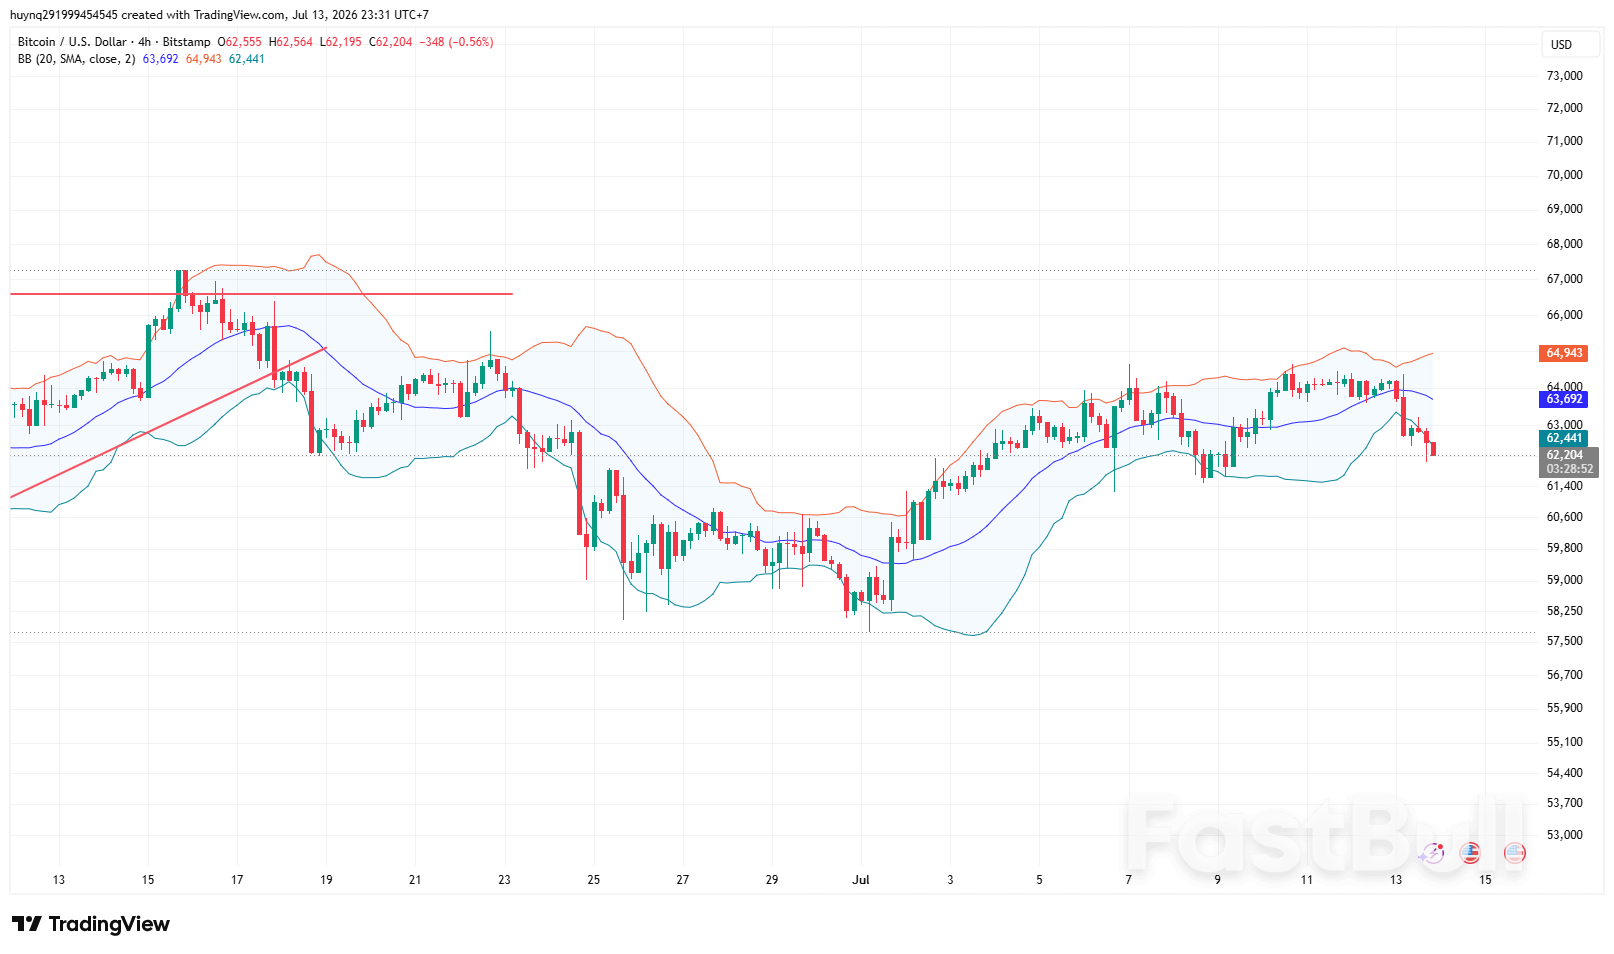Click the BB lower value 62,441 in legend

(247, 59)
